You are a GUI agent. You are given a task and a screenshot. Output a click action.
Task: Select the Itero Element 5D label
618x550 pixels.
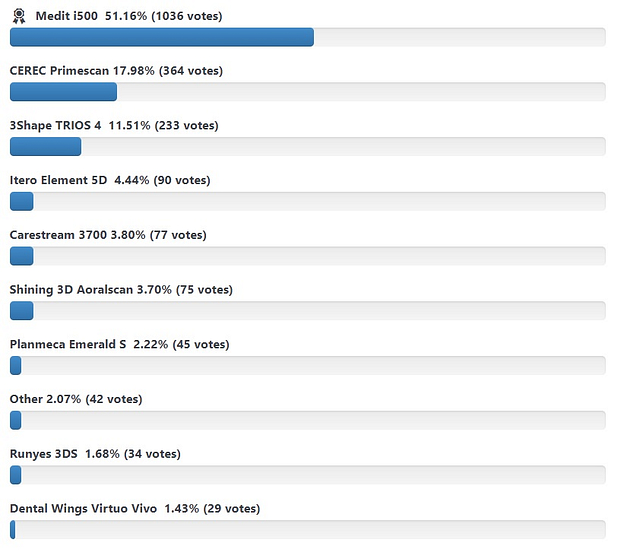[110, 181]
